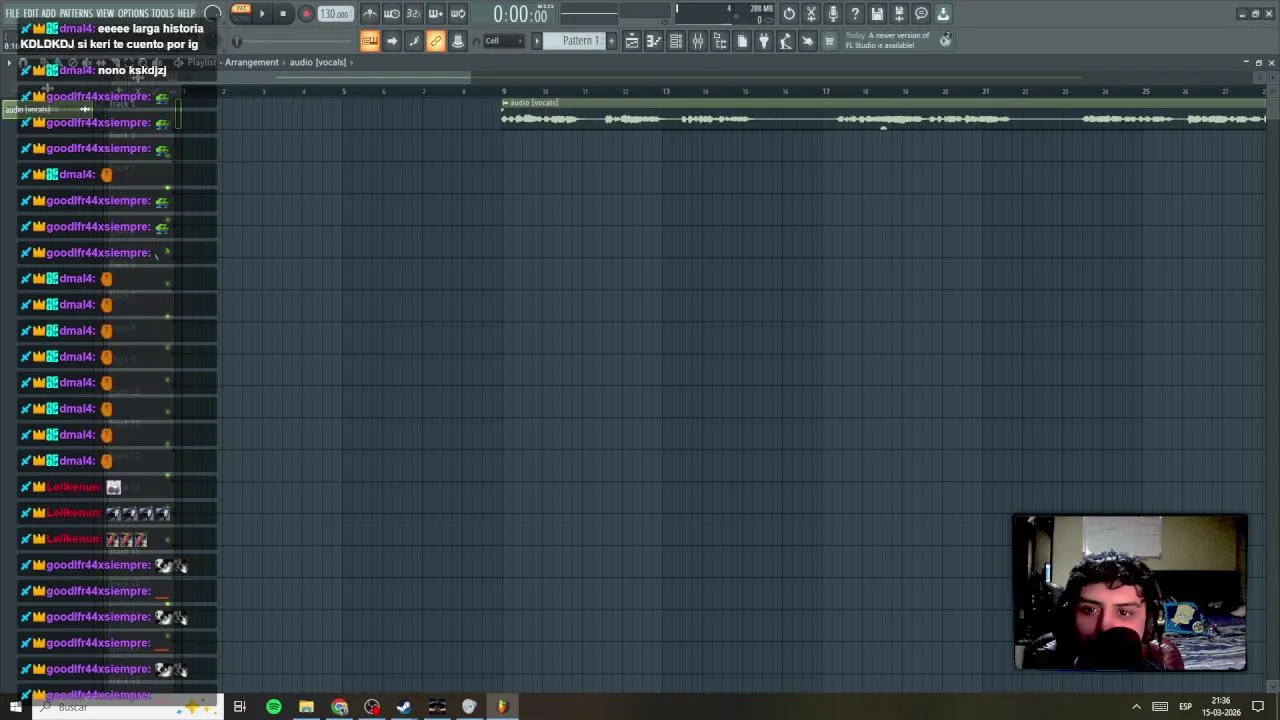
Task: Open the Browser view icon
Action: coord(720,41)
